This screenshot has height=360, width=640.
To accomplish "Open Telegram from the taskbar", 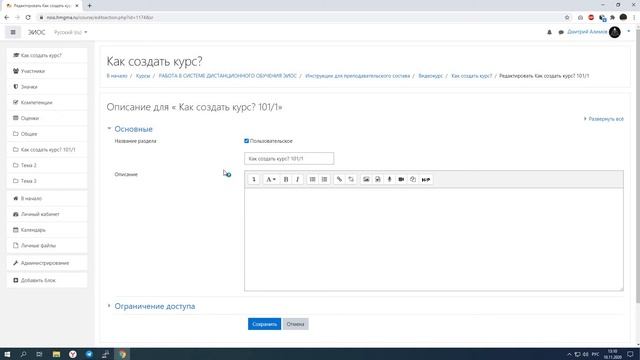I will [x=89, y=354].
